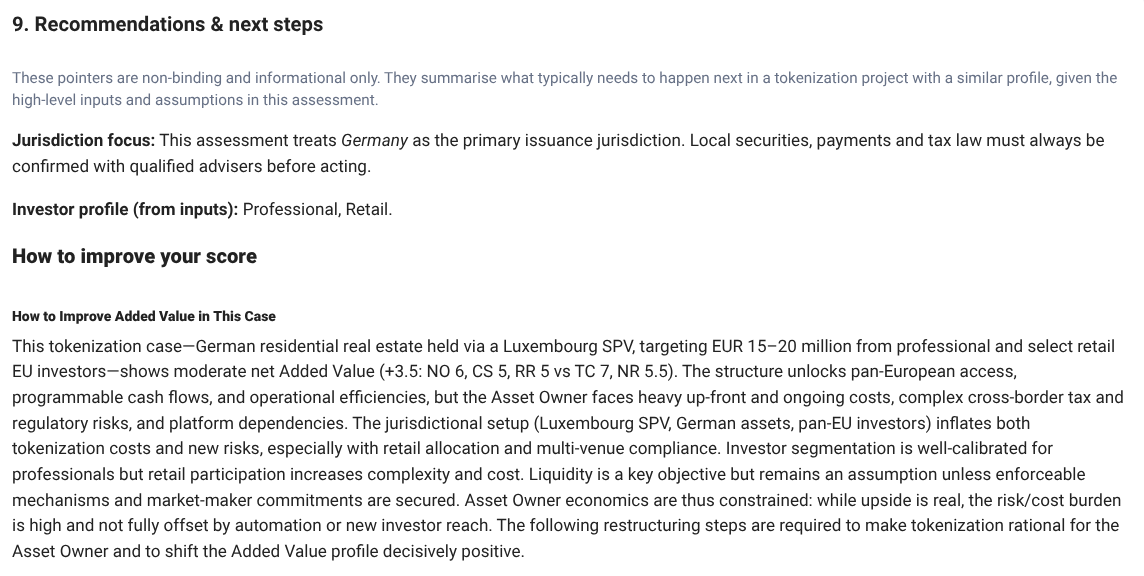Click 'confirmed with qualified advisers before acting' text
This screenshot has height=576, width=1144.
190,167
